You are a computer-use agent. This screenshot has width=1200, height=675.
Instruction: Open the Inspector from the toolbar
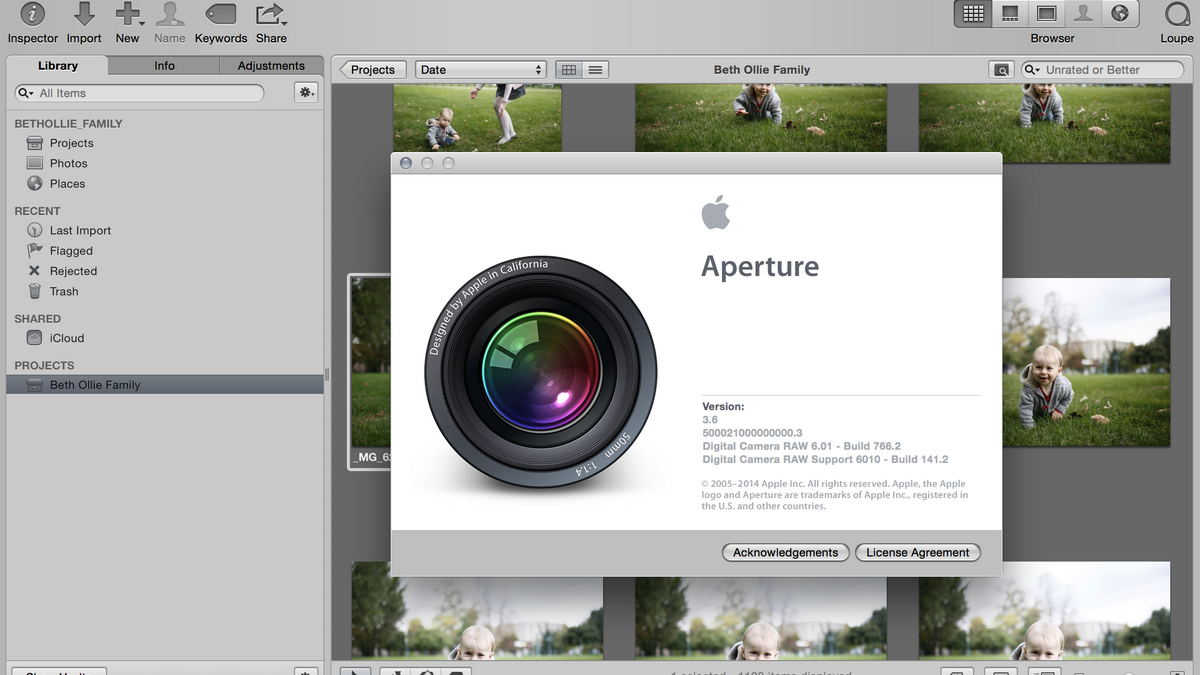pyautogui.click(x=33, y=15)
